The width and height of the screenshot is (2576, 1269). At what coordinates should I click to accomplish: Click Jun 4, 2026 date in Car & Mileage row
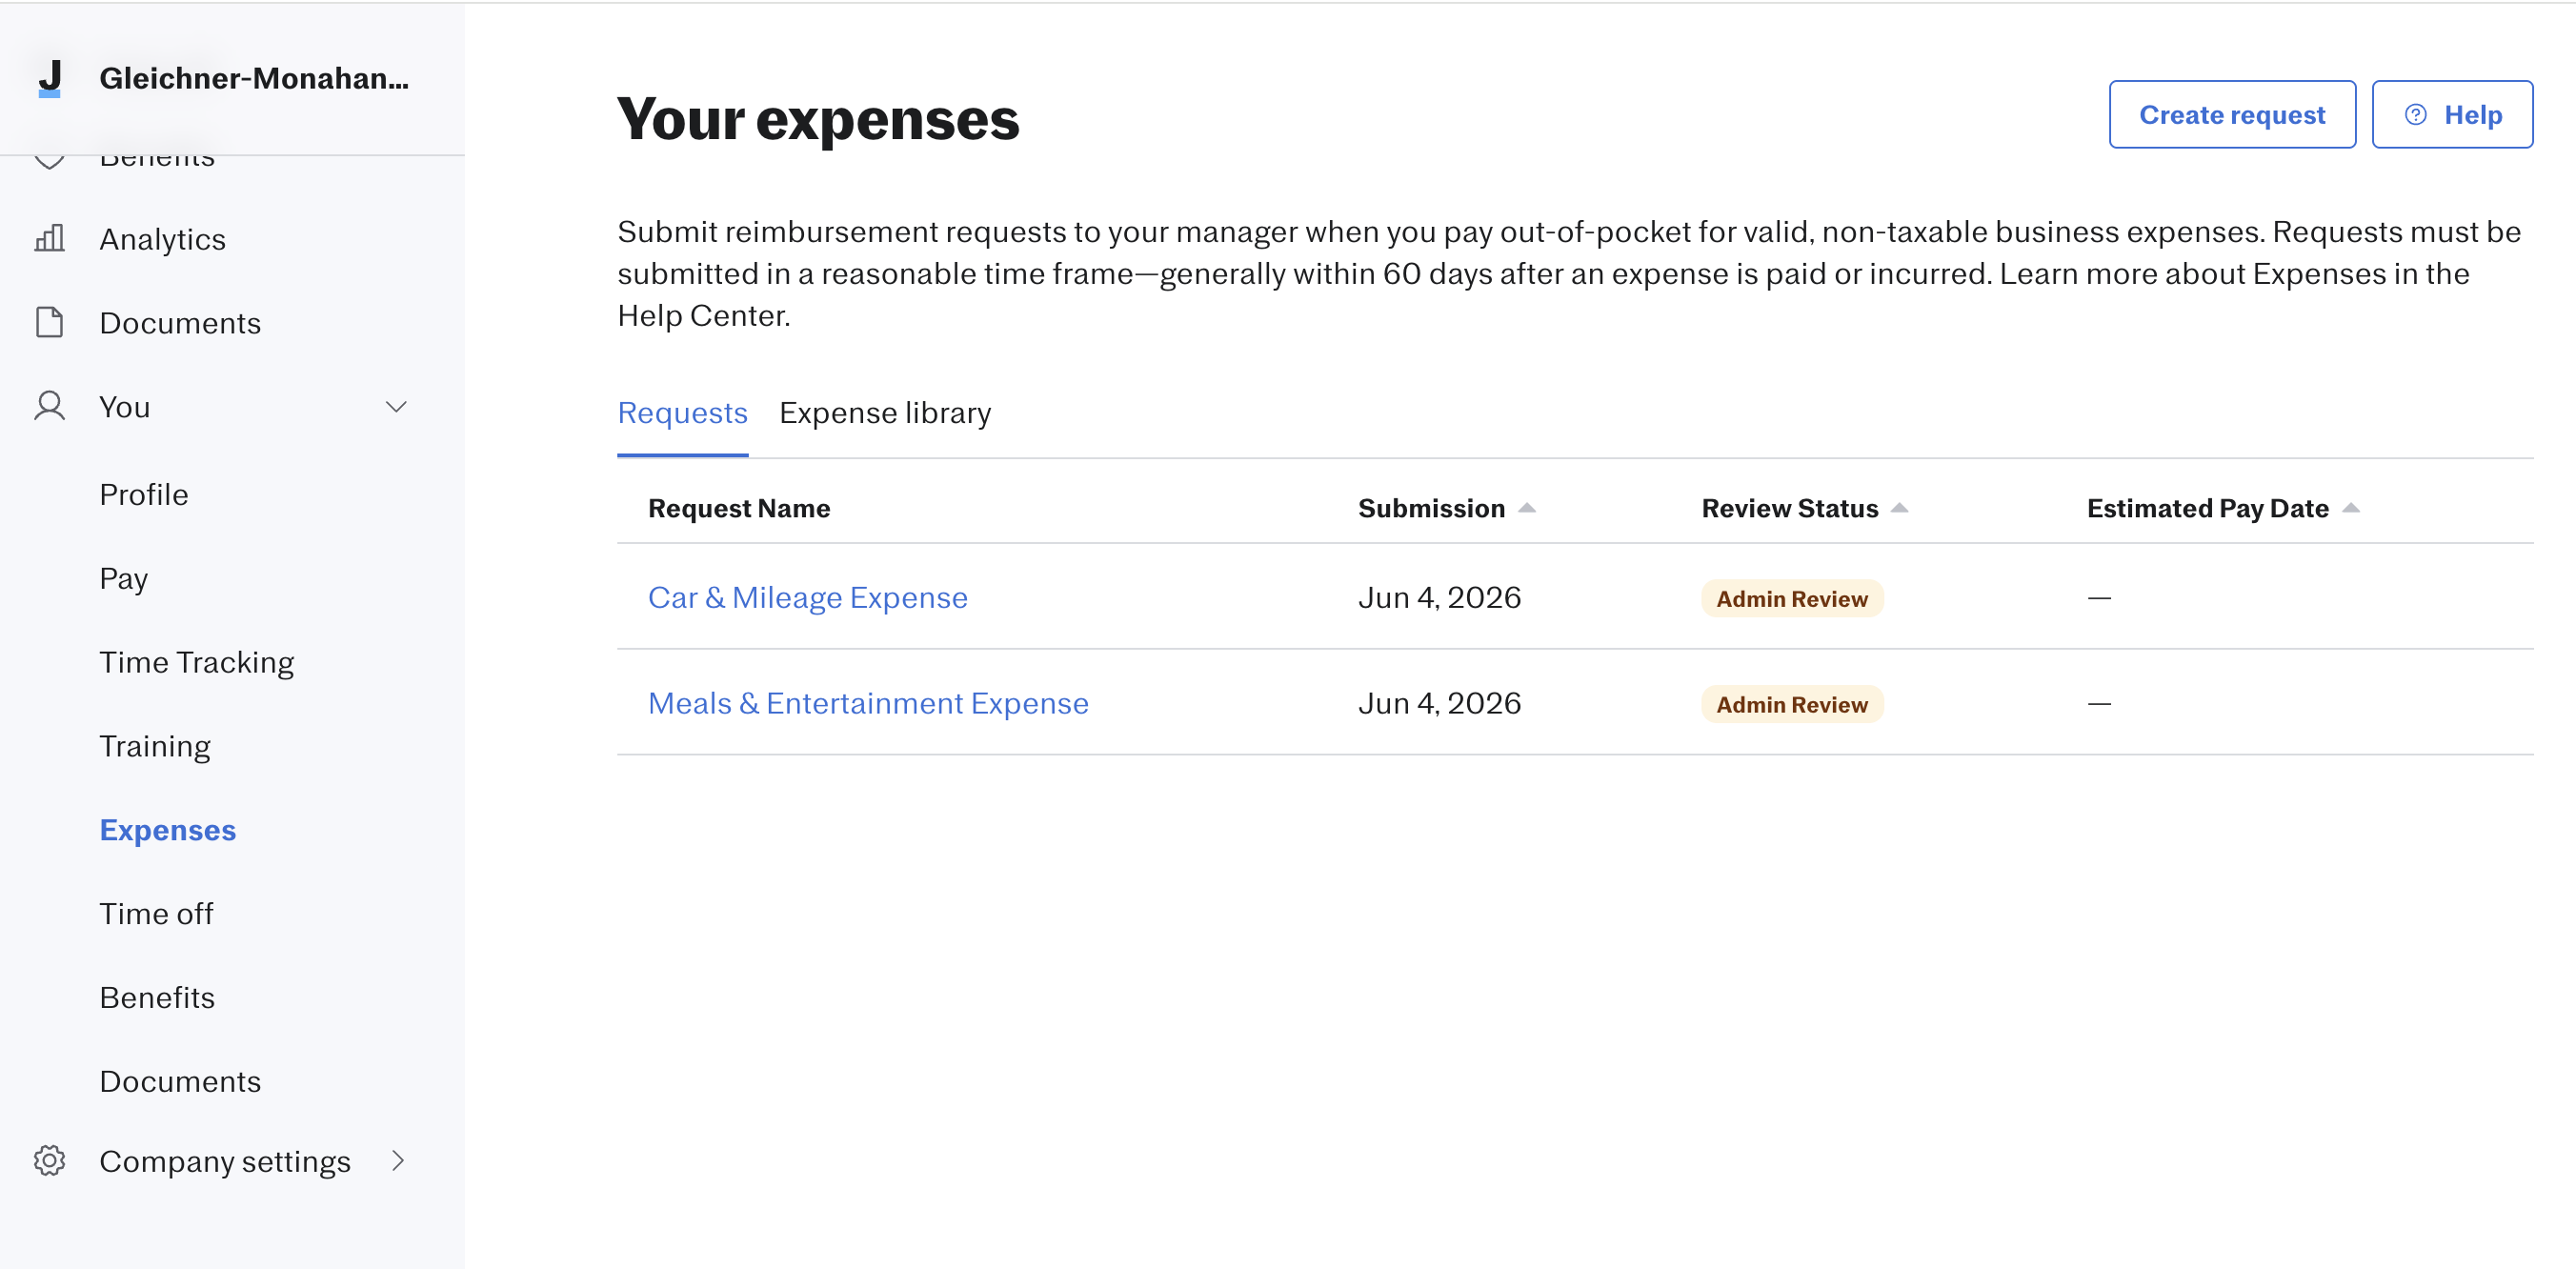1439,597
